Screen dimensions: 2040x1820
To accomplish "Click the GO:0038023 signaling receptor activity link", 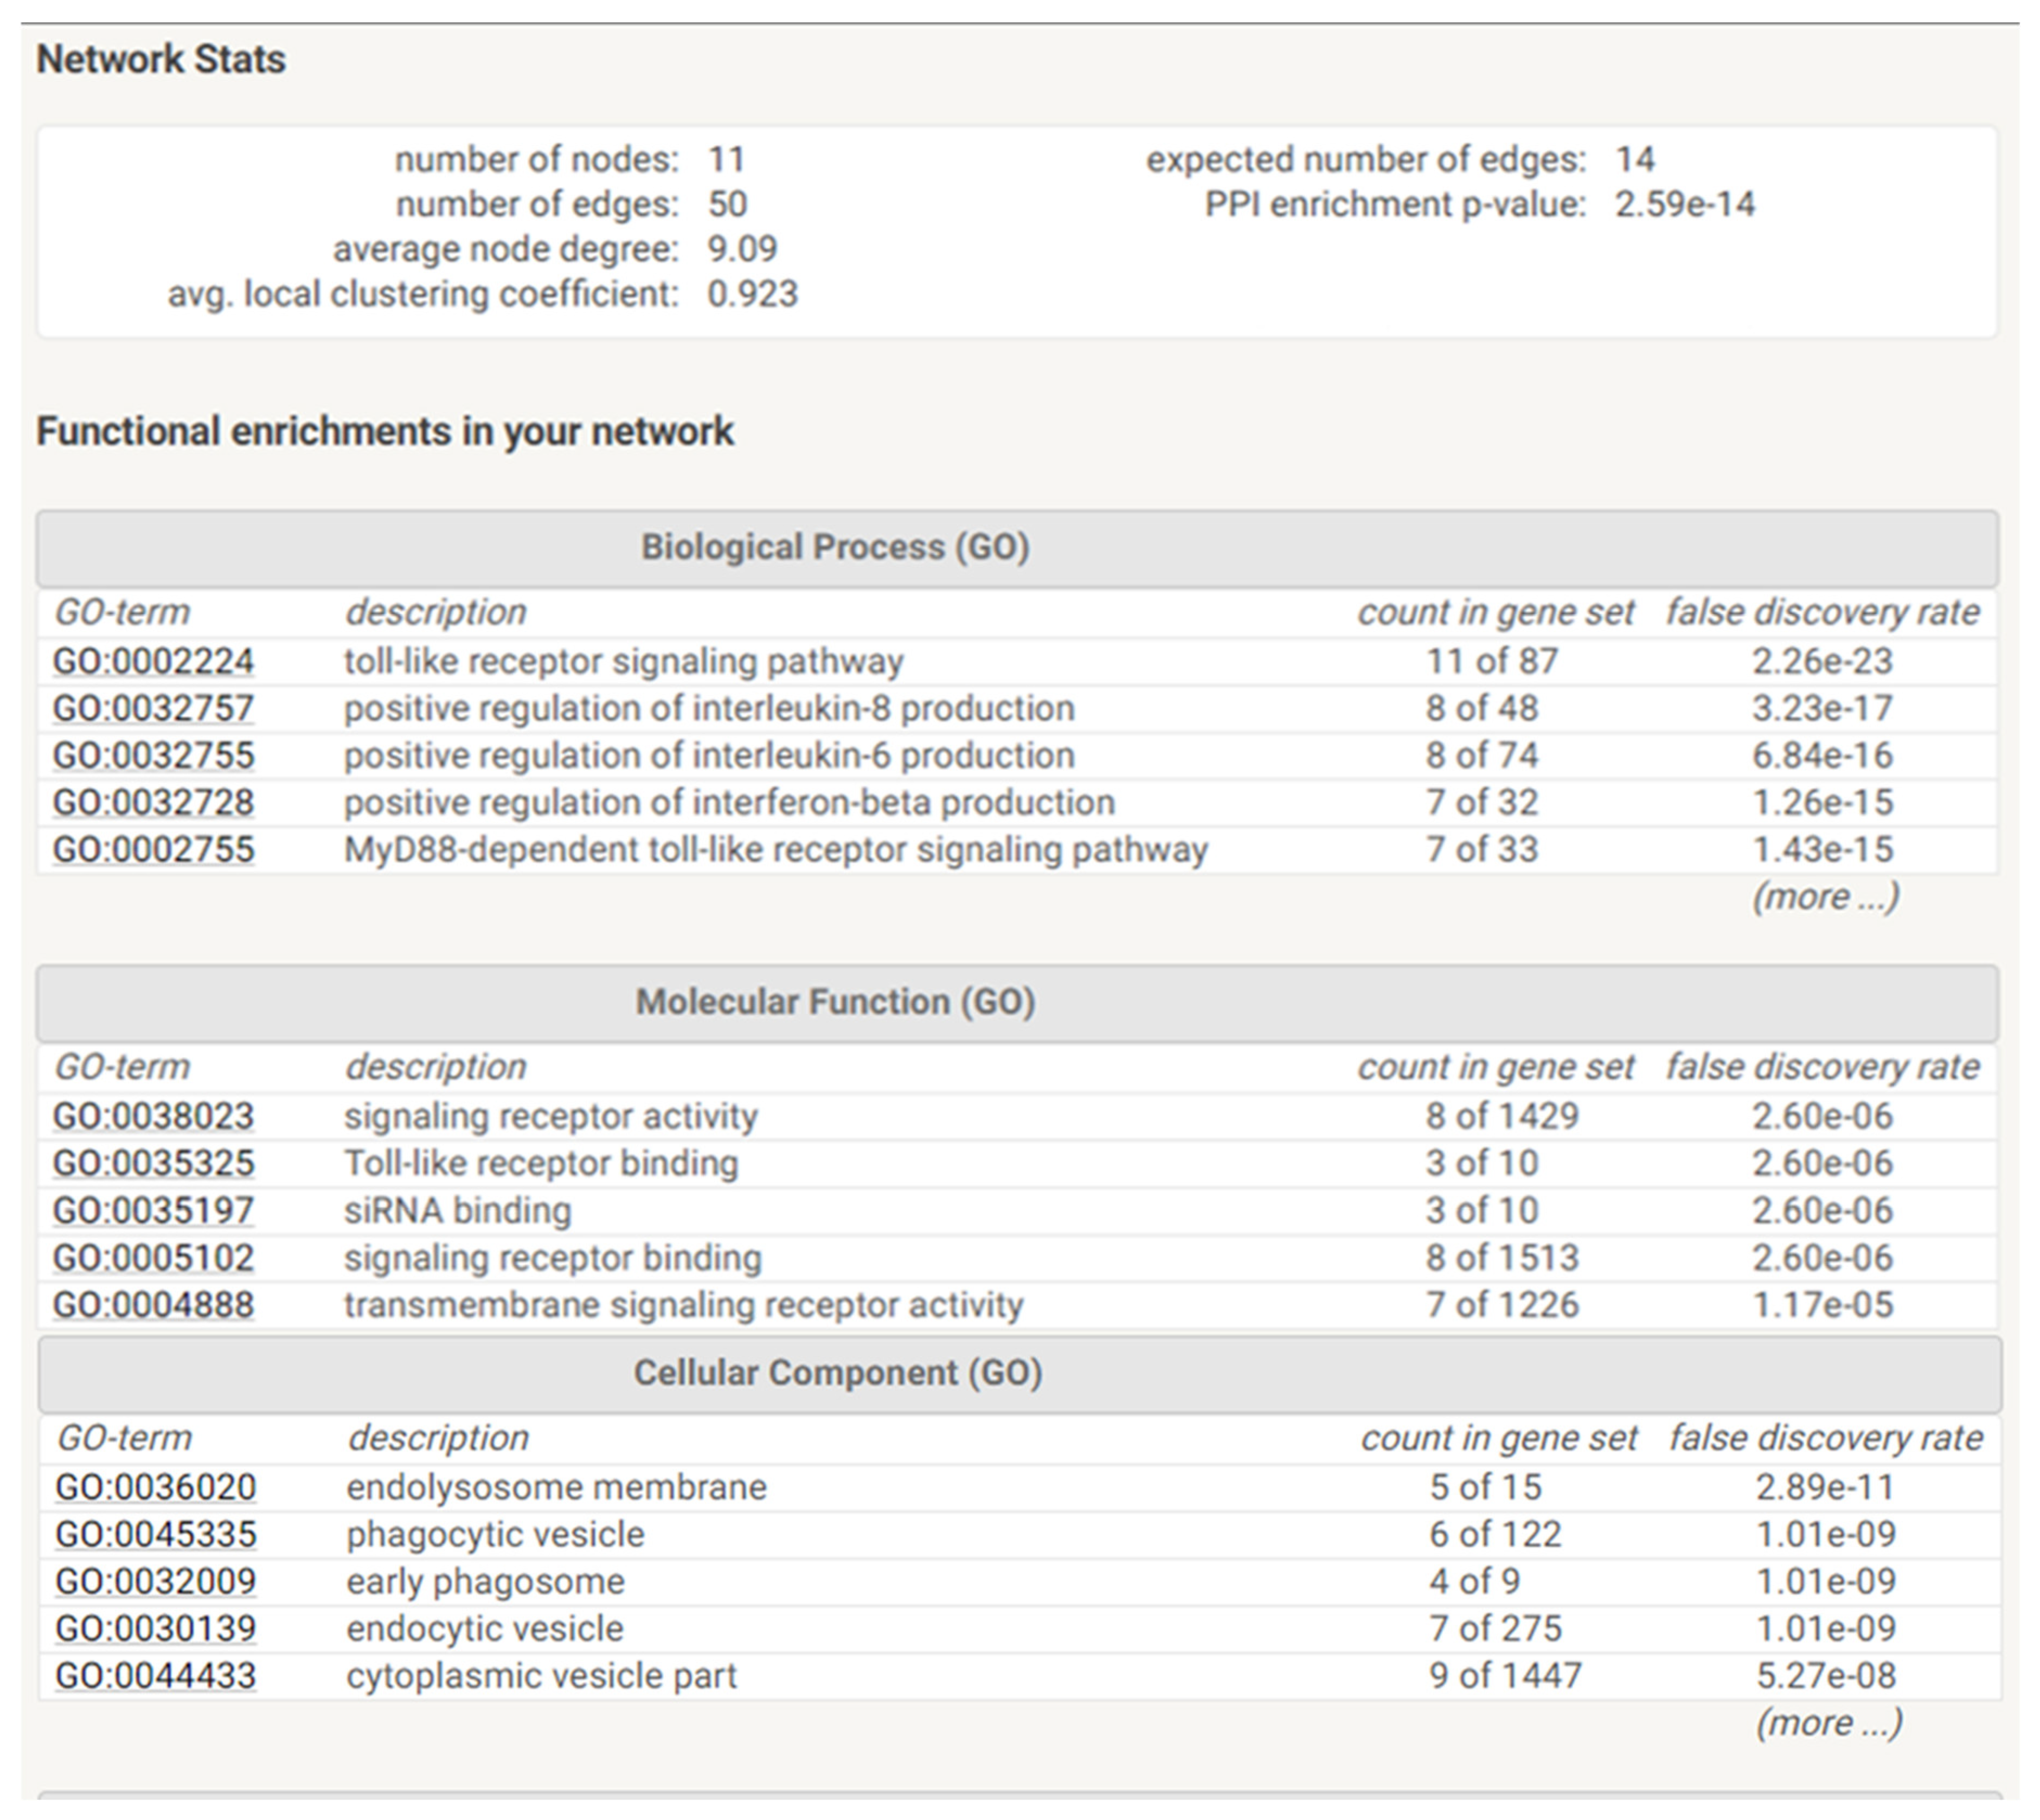I will click(153, 1116).
